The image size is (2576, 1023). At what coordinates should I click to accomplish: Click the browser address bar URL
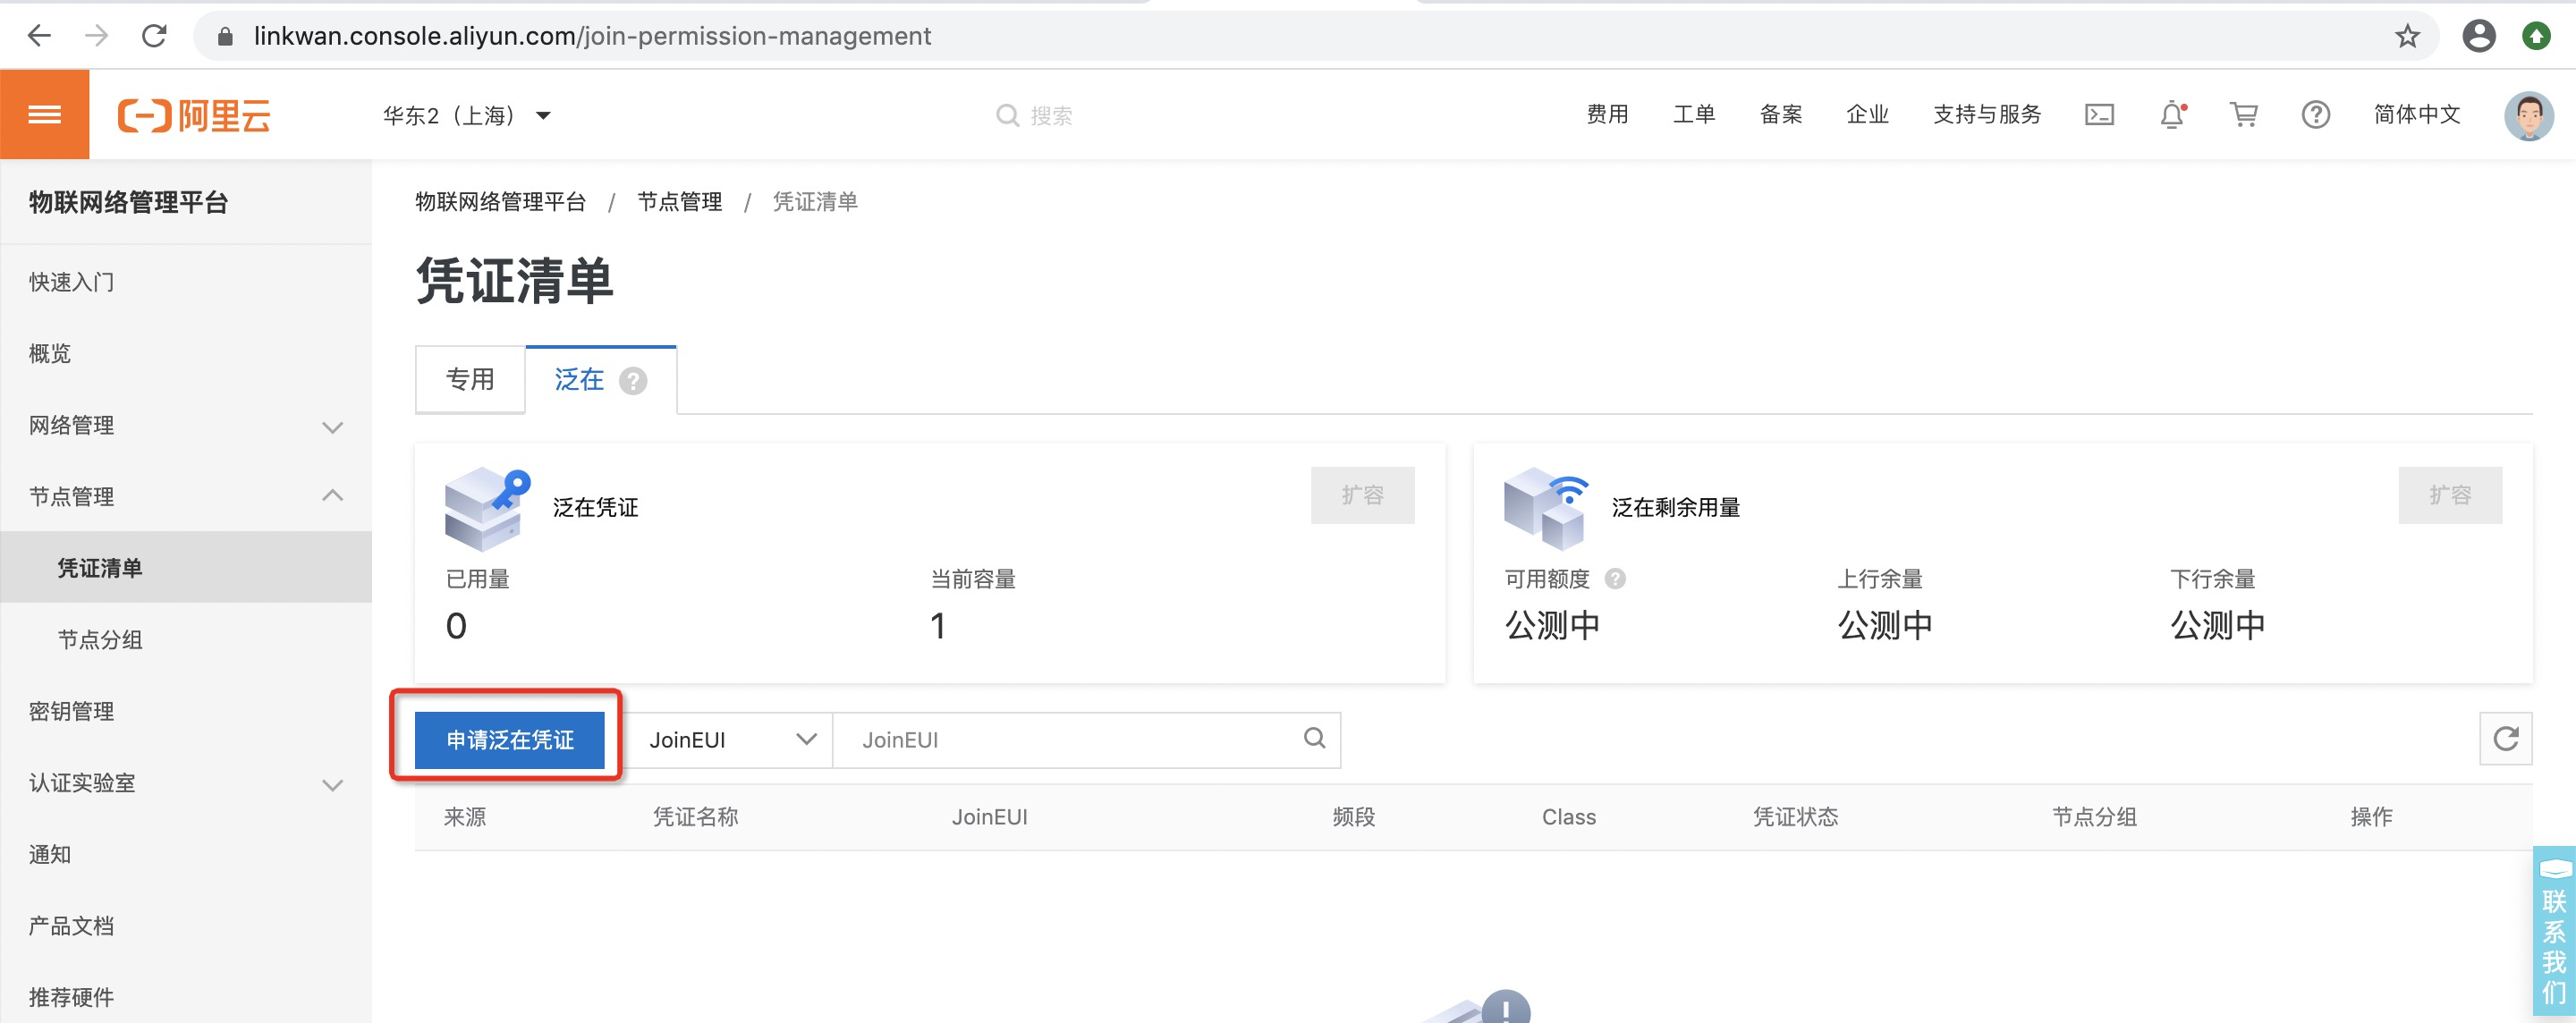pos(592,36)
